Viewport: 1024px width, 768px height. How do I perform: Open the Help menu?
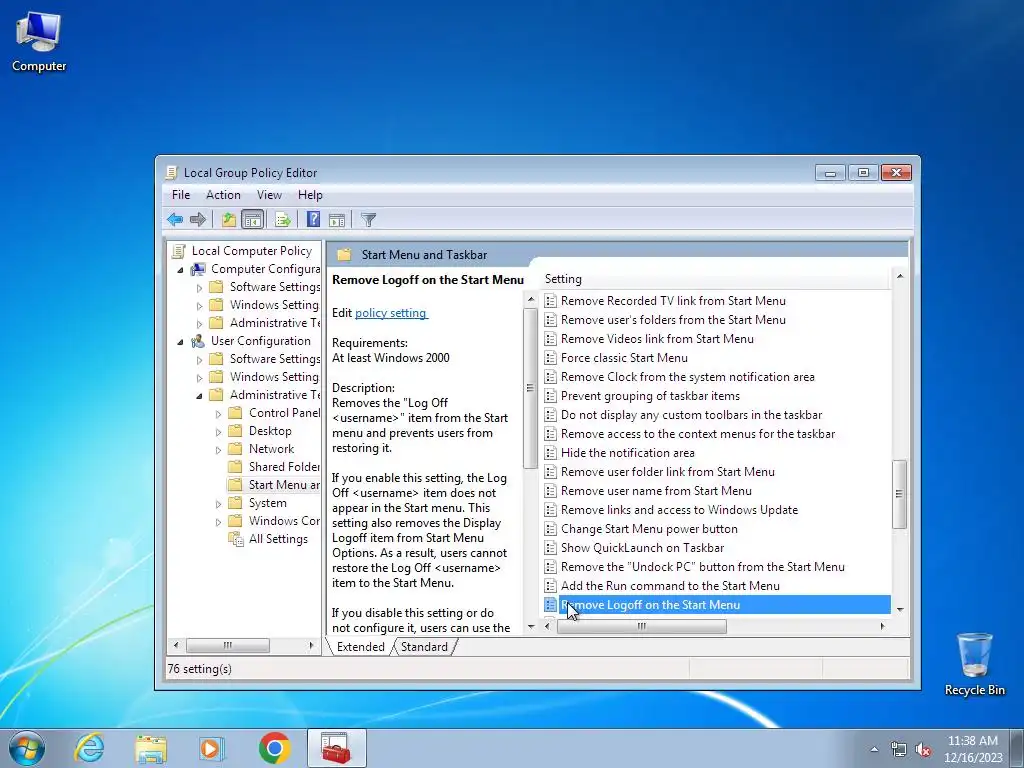[310, 195]
